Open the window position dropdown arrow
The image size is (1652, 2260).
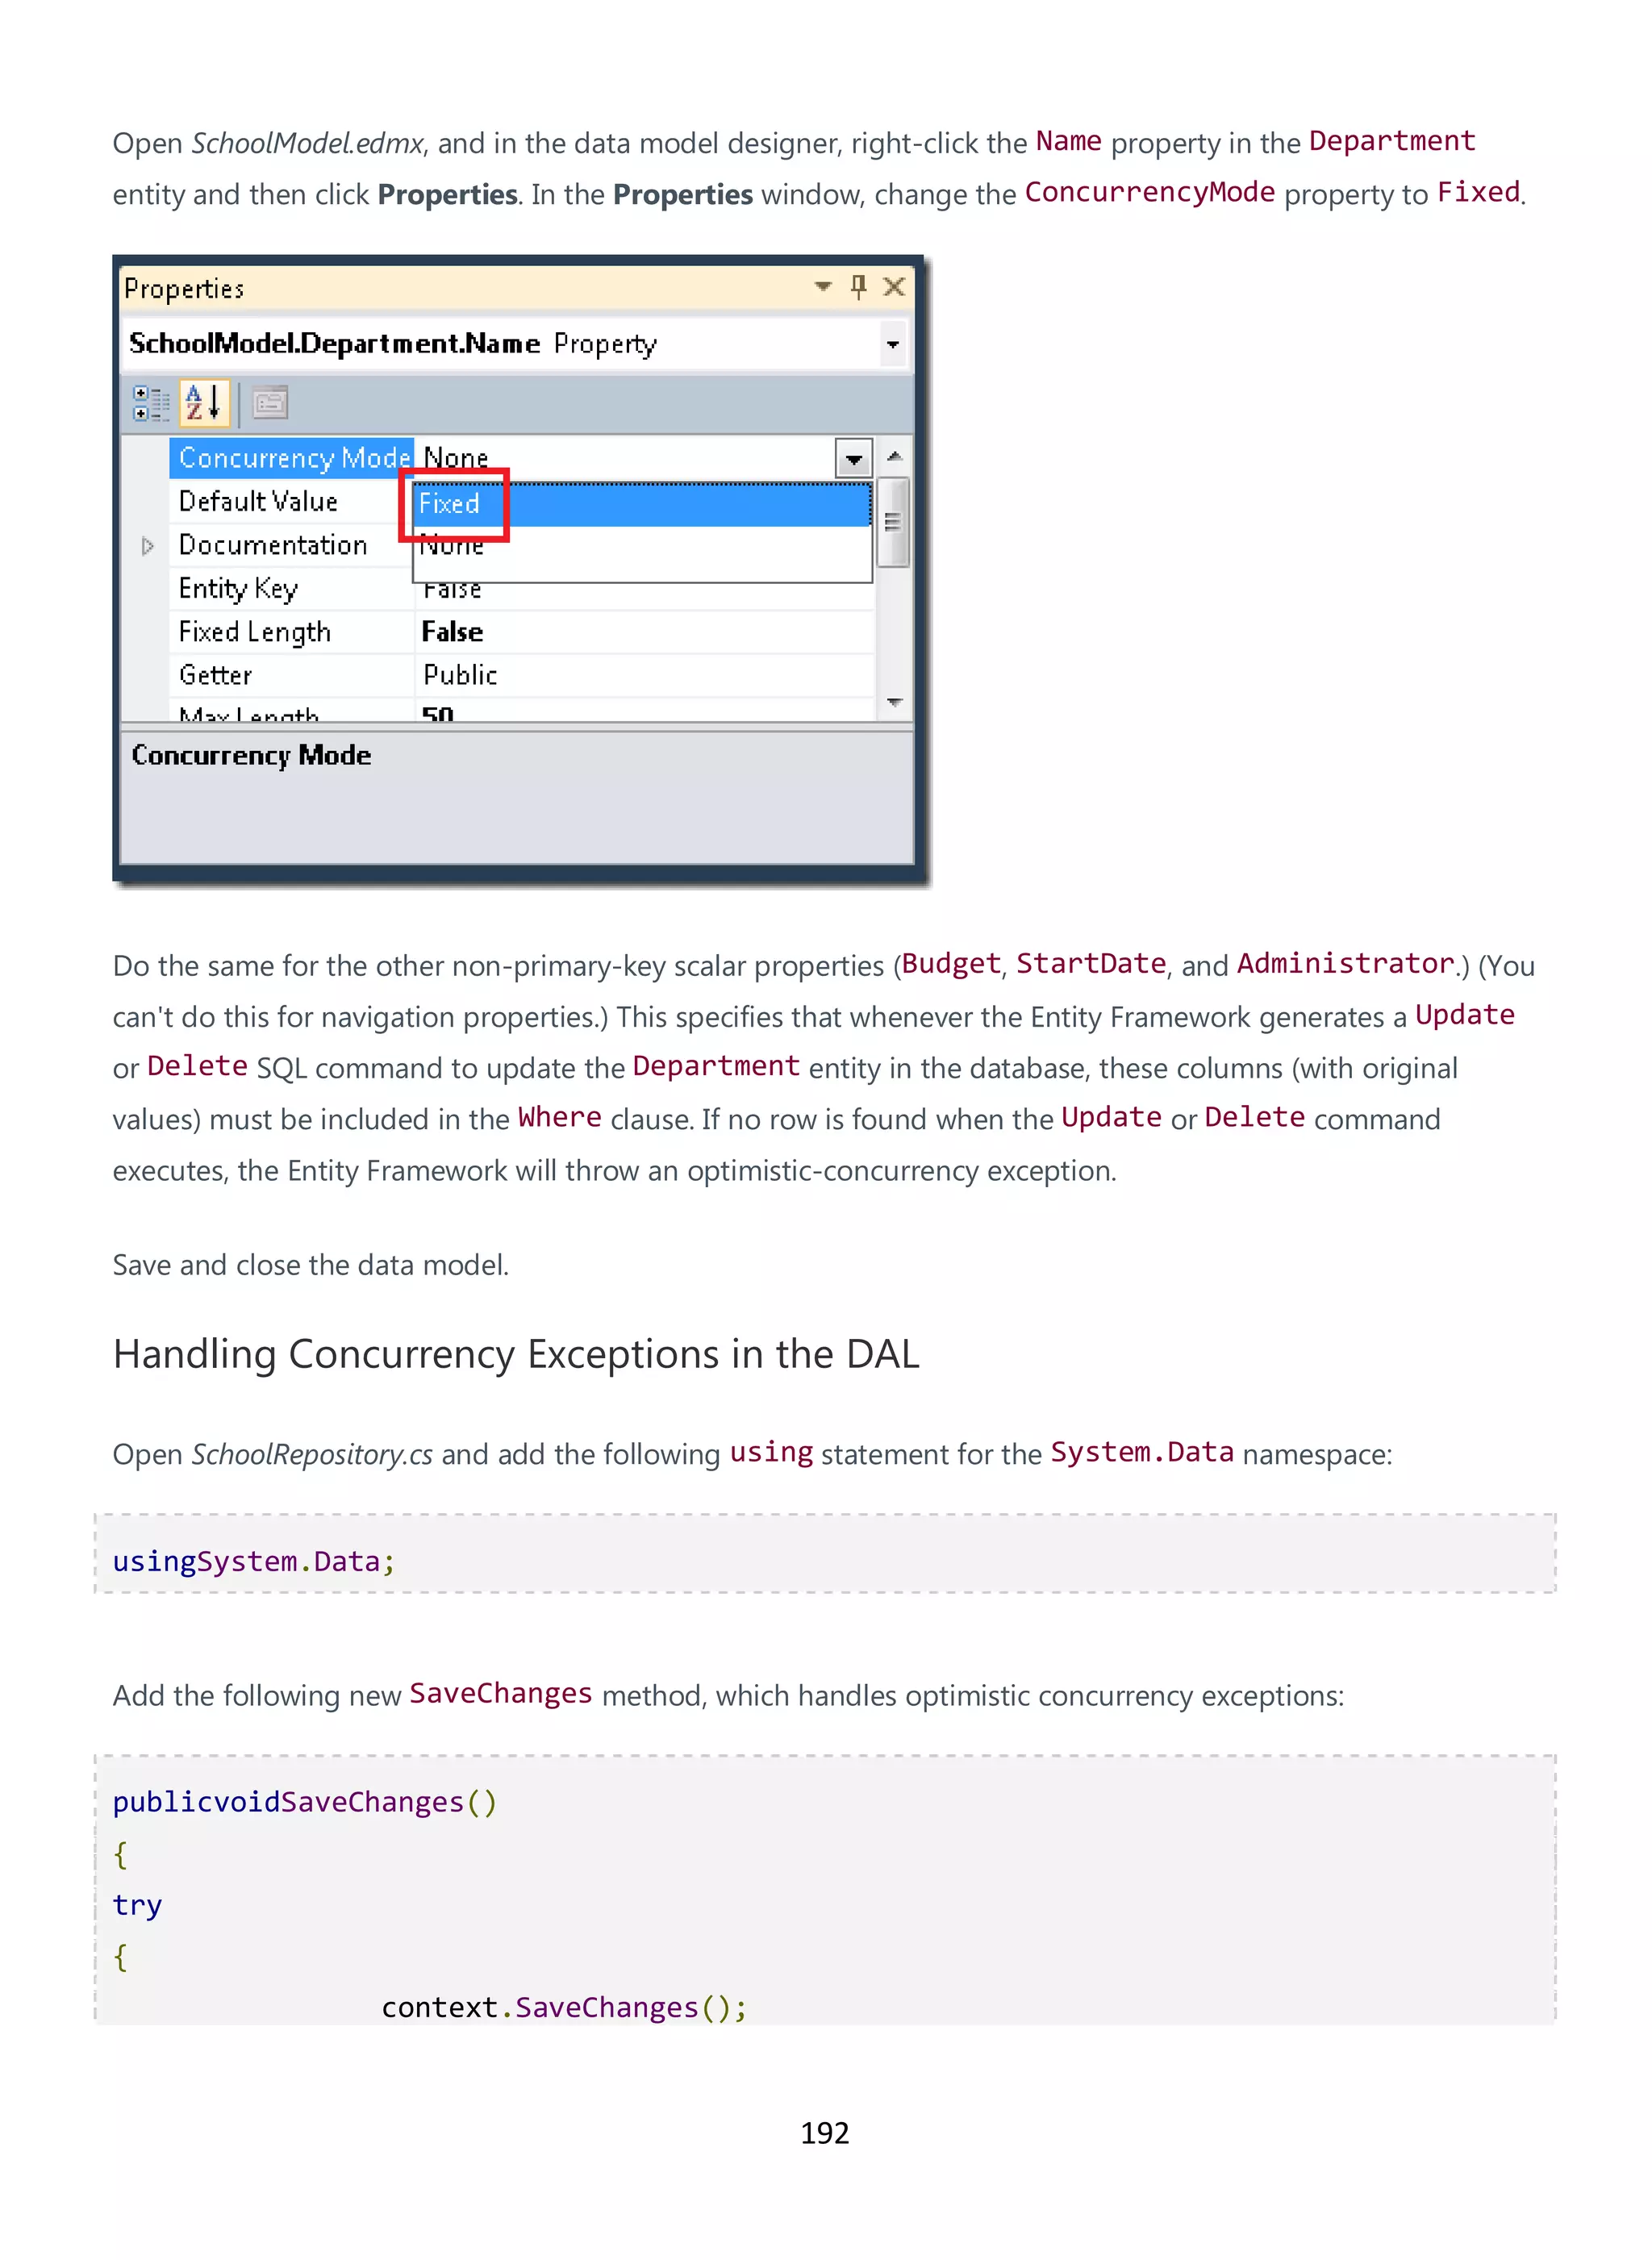(x=823, y=287)
